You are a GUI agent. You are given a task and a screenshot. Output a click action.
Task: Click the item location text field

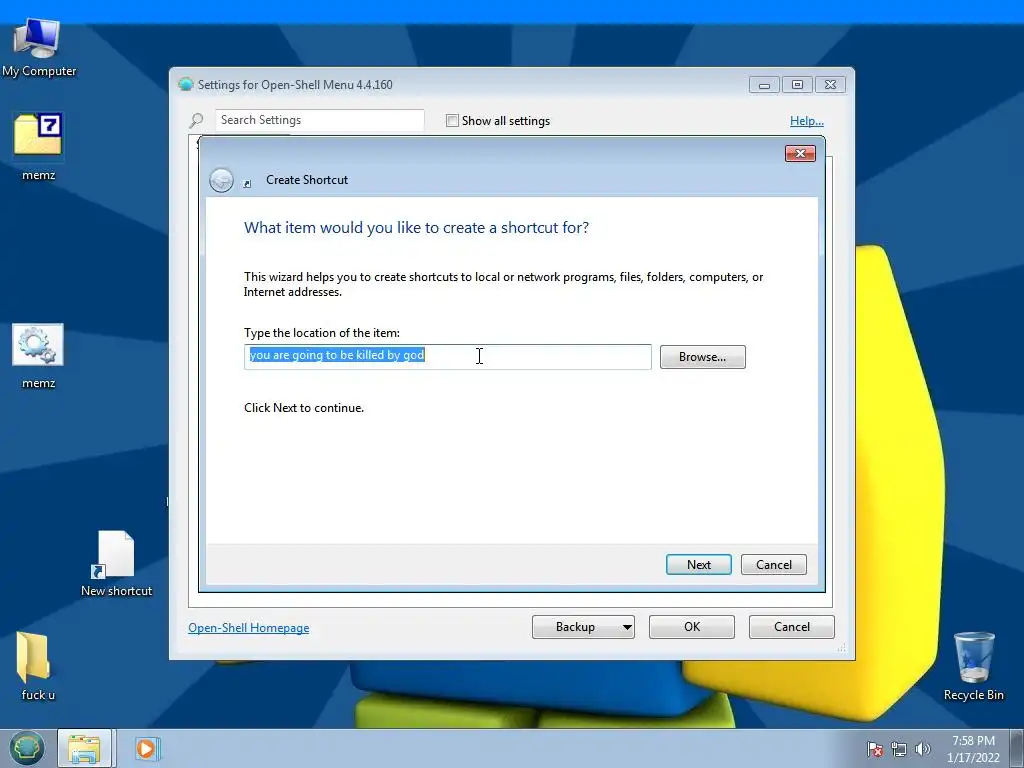pyautogui.click(x=447, y=357)
